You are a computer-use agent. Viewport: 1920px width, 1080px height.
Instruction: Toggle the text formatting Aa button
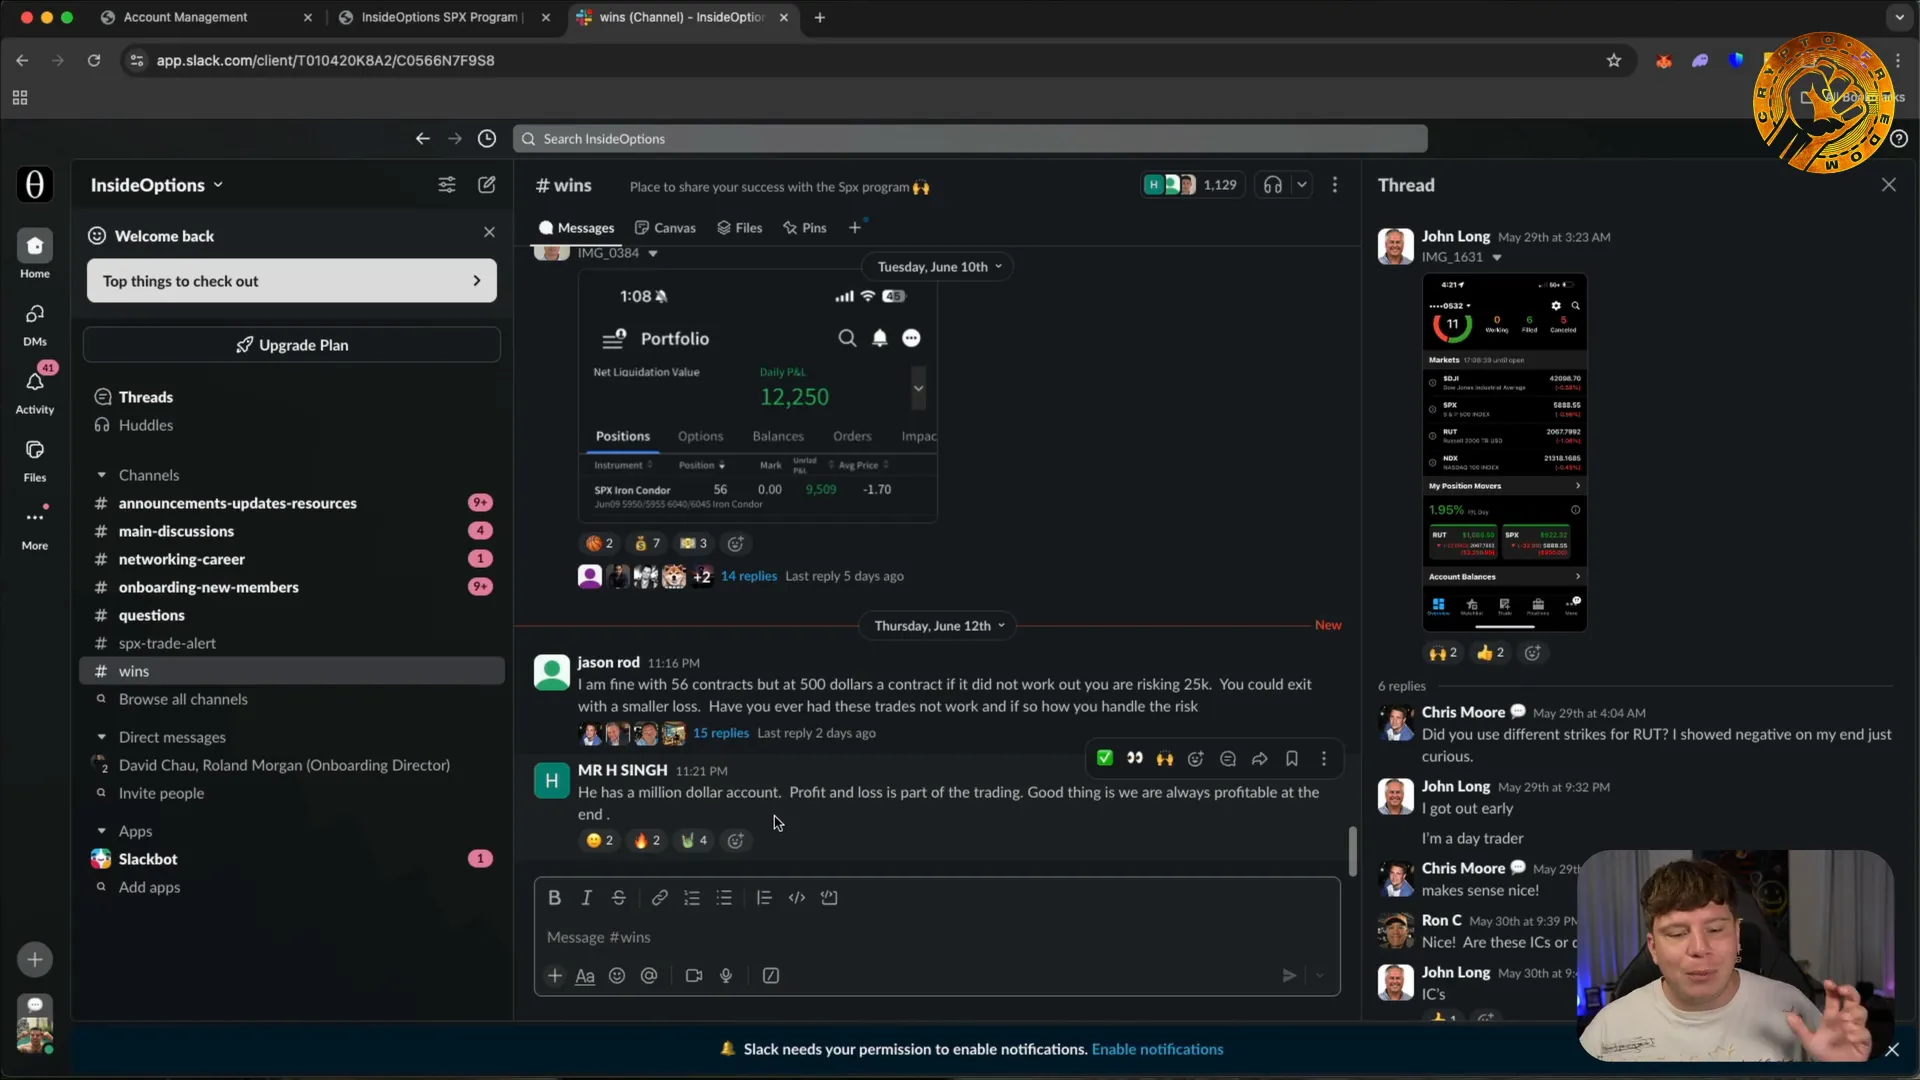coord(585,976)
